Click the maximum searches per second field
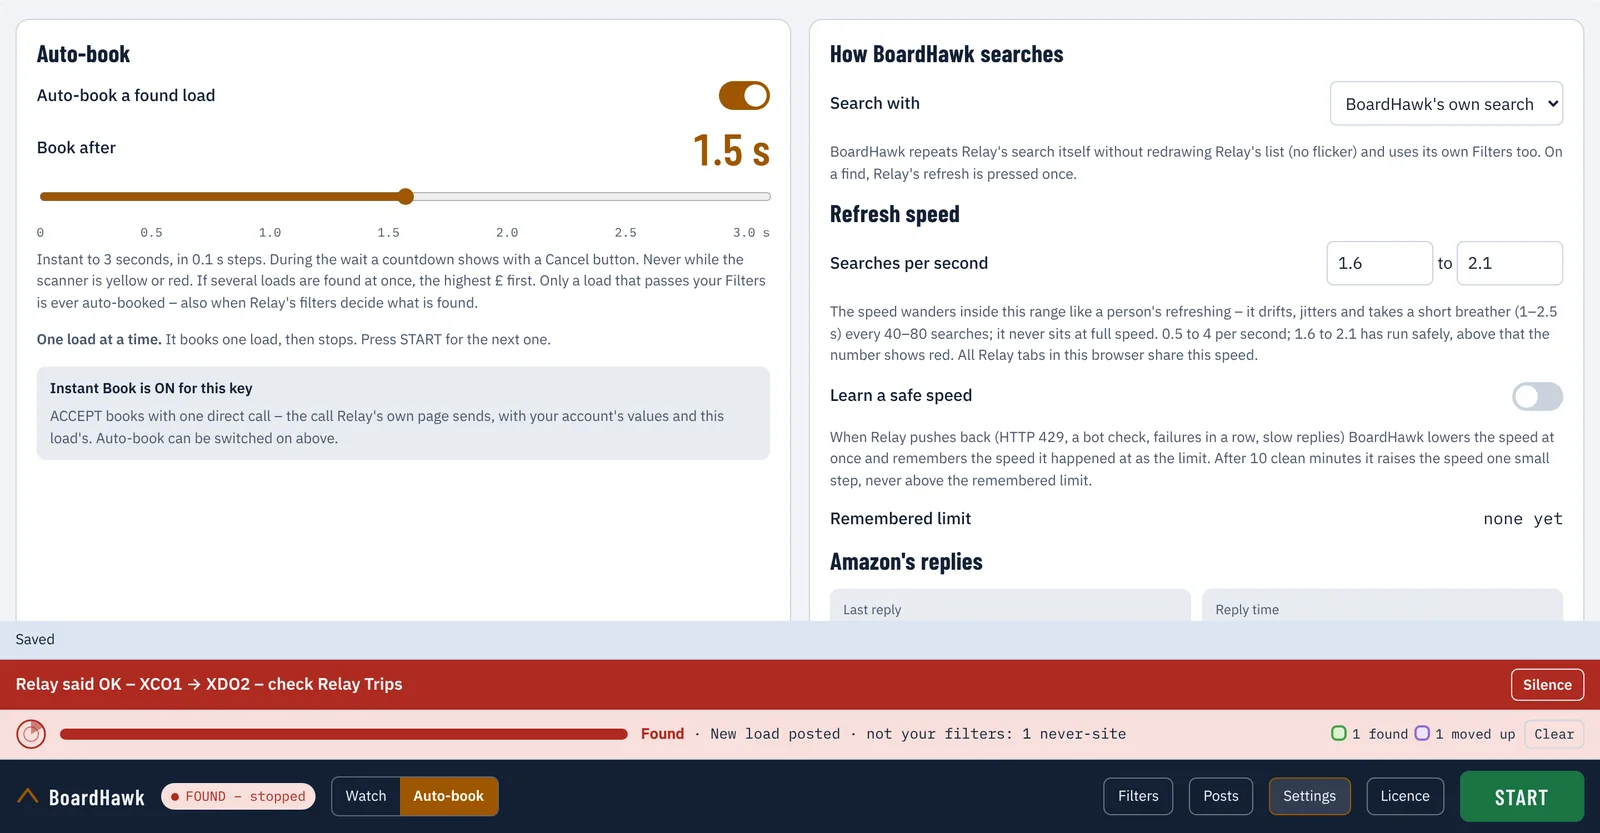 tap(1510, 263)
